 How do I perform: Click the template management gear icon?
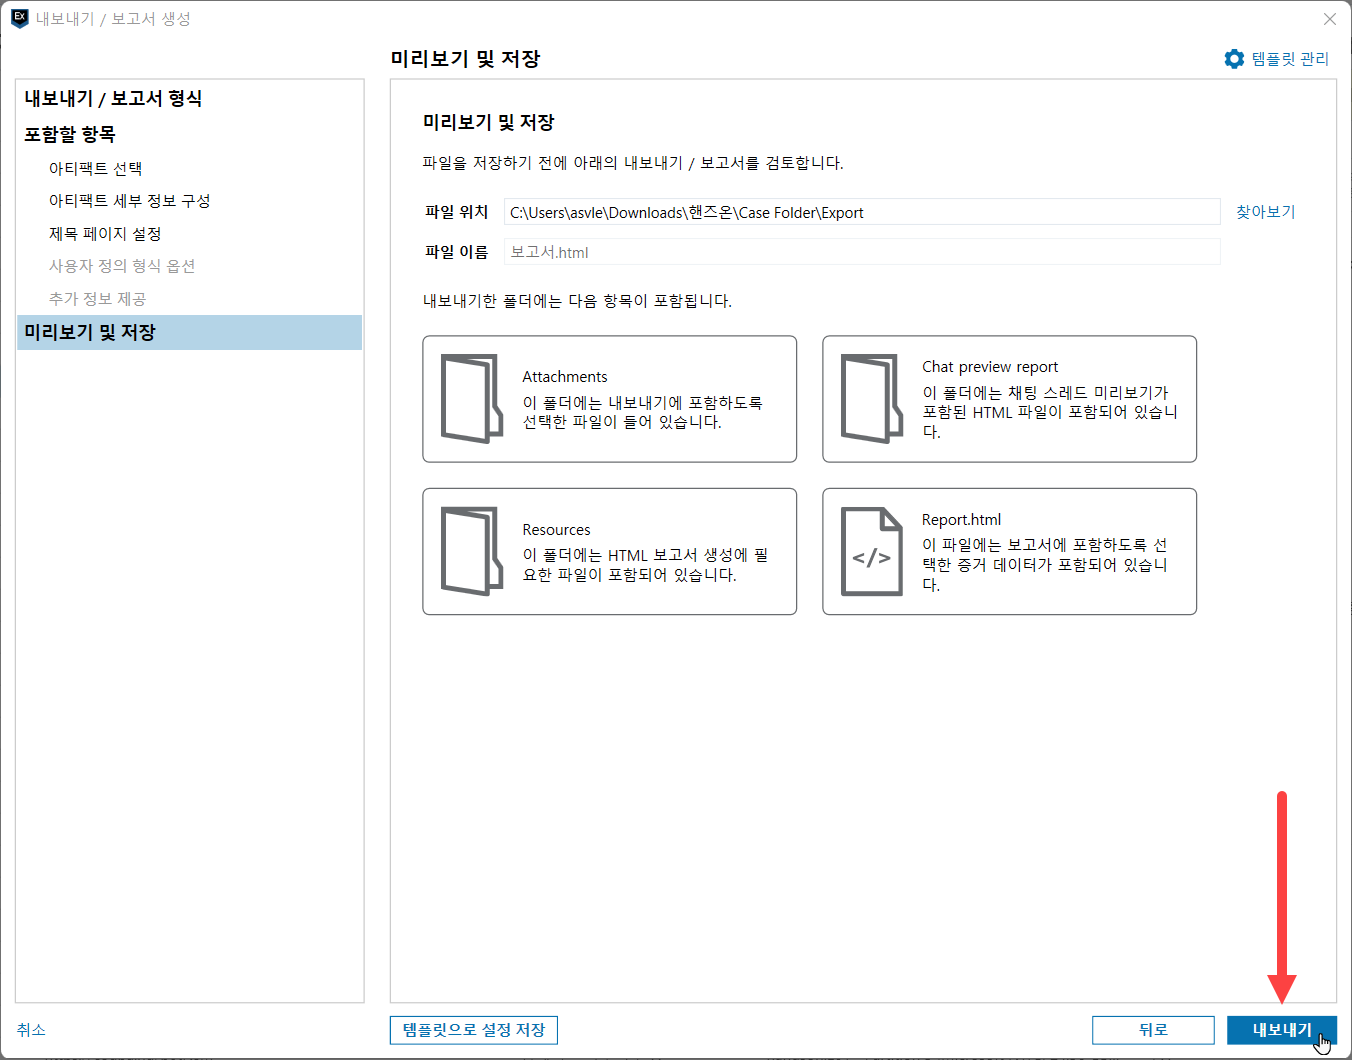tap(1234, 59)
